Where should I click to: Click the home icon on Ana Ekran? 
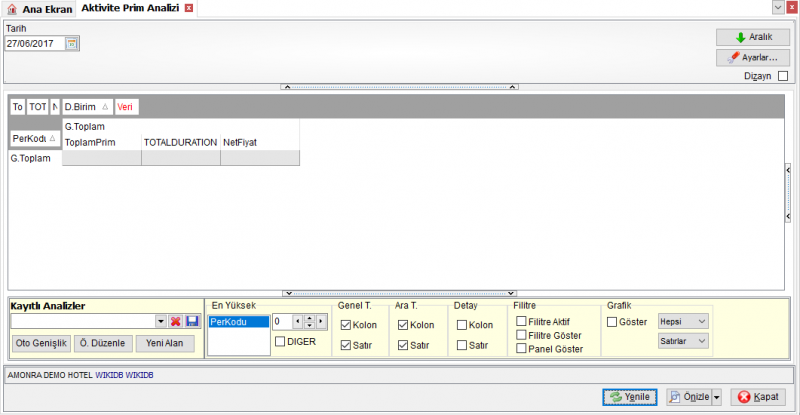point(12,9)
